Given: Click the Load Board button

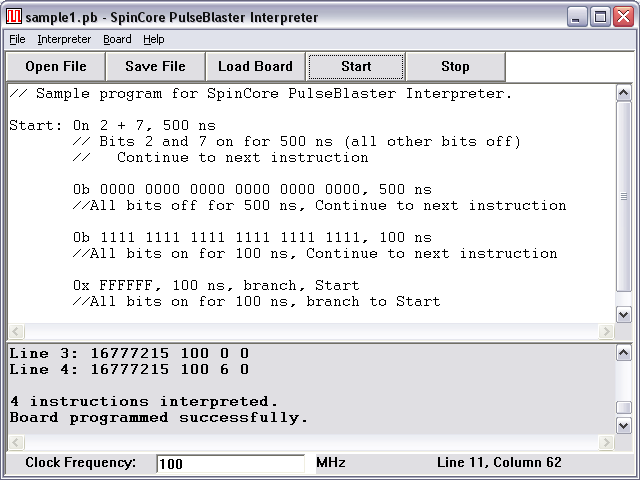Looking at the screenshot, I should [256, 67].
